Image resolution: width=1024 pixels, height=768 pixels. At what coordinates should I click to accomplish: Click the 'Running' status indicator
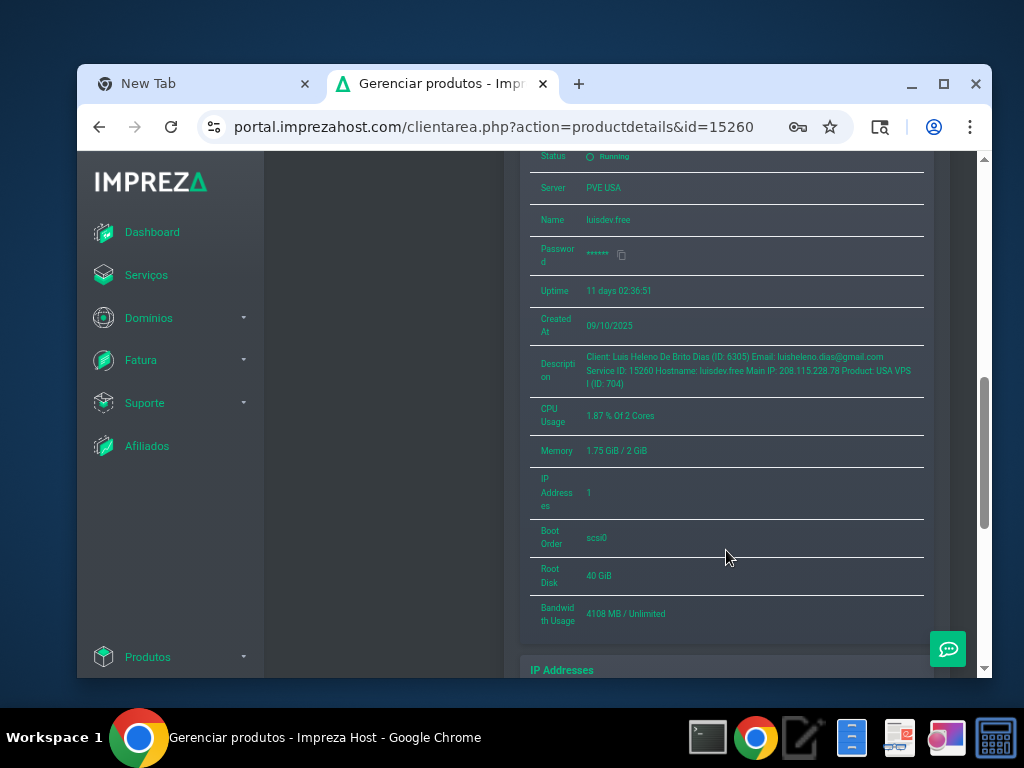[608, 157]
